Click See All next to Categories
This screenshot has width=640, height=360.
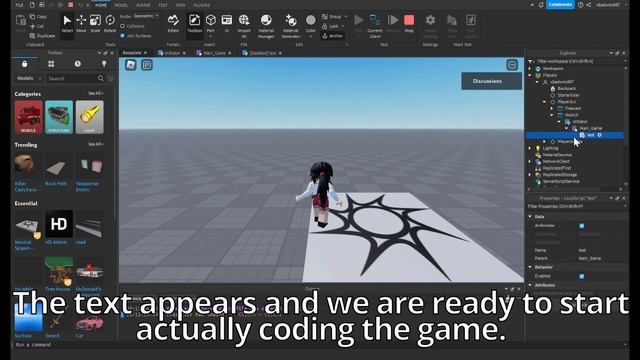(95, 93)
